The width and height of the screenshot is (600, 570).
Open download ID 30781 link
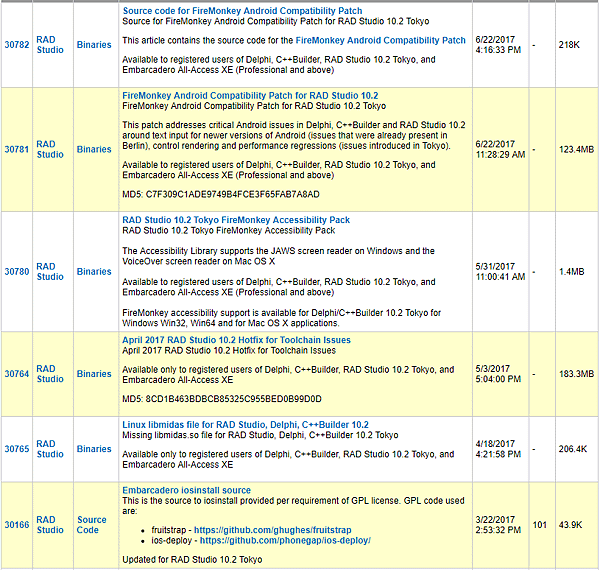(x=17, y=149)
